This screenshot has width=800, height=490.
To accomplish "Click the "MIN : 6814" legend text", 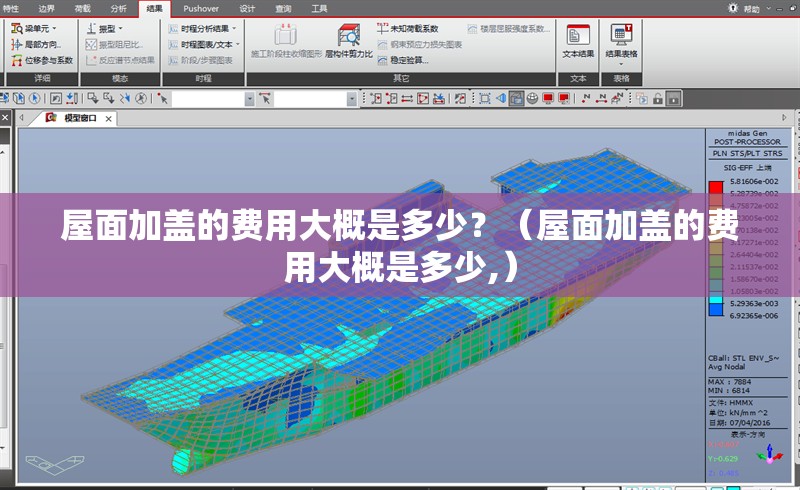I will (x=729, y=390).
